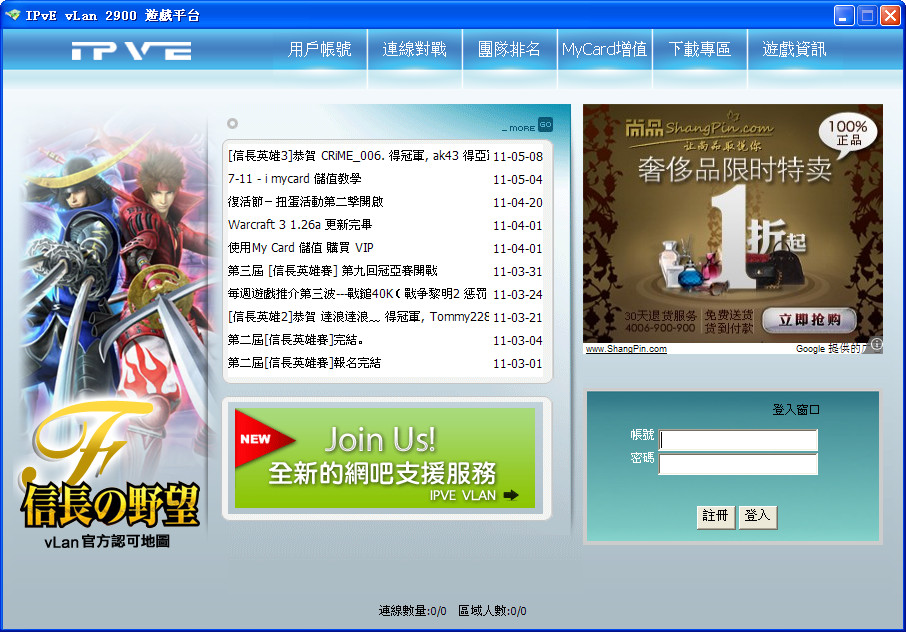Viewport: 906px width, 632px height.
Task: Open the 用戶帳號 menu
Action: (x=320, y=49)
